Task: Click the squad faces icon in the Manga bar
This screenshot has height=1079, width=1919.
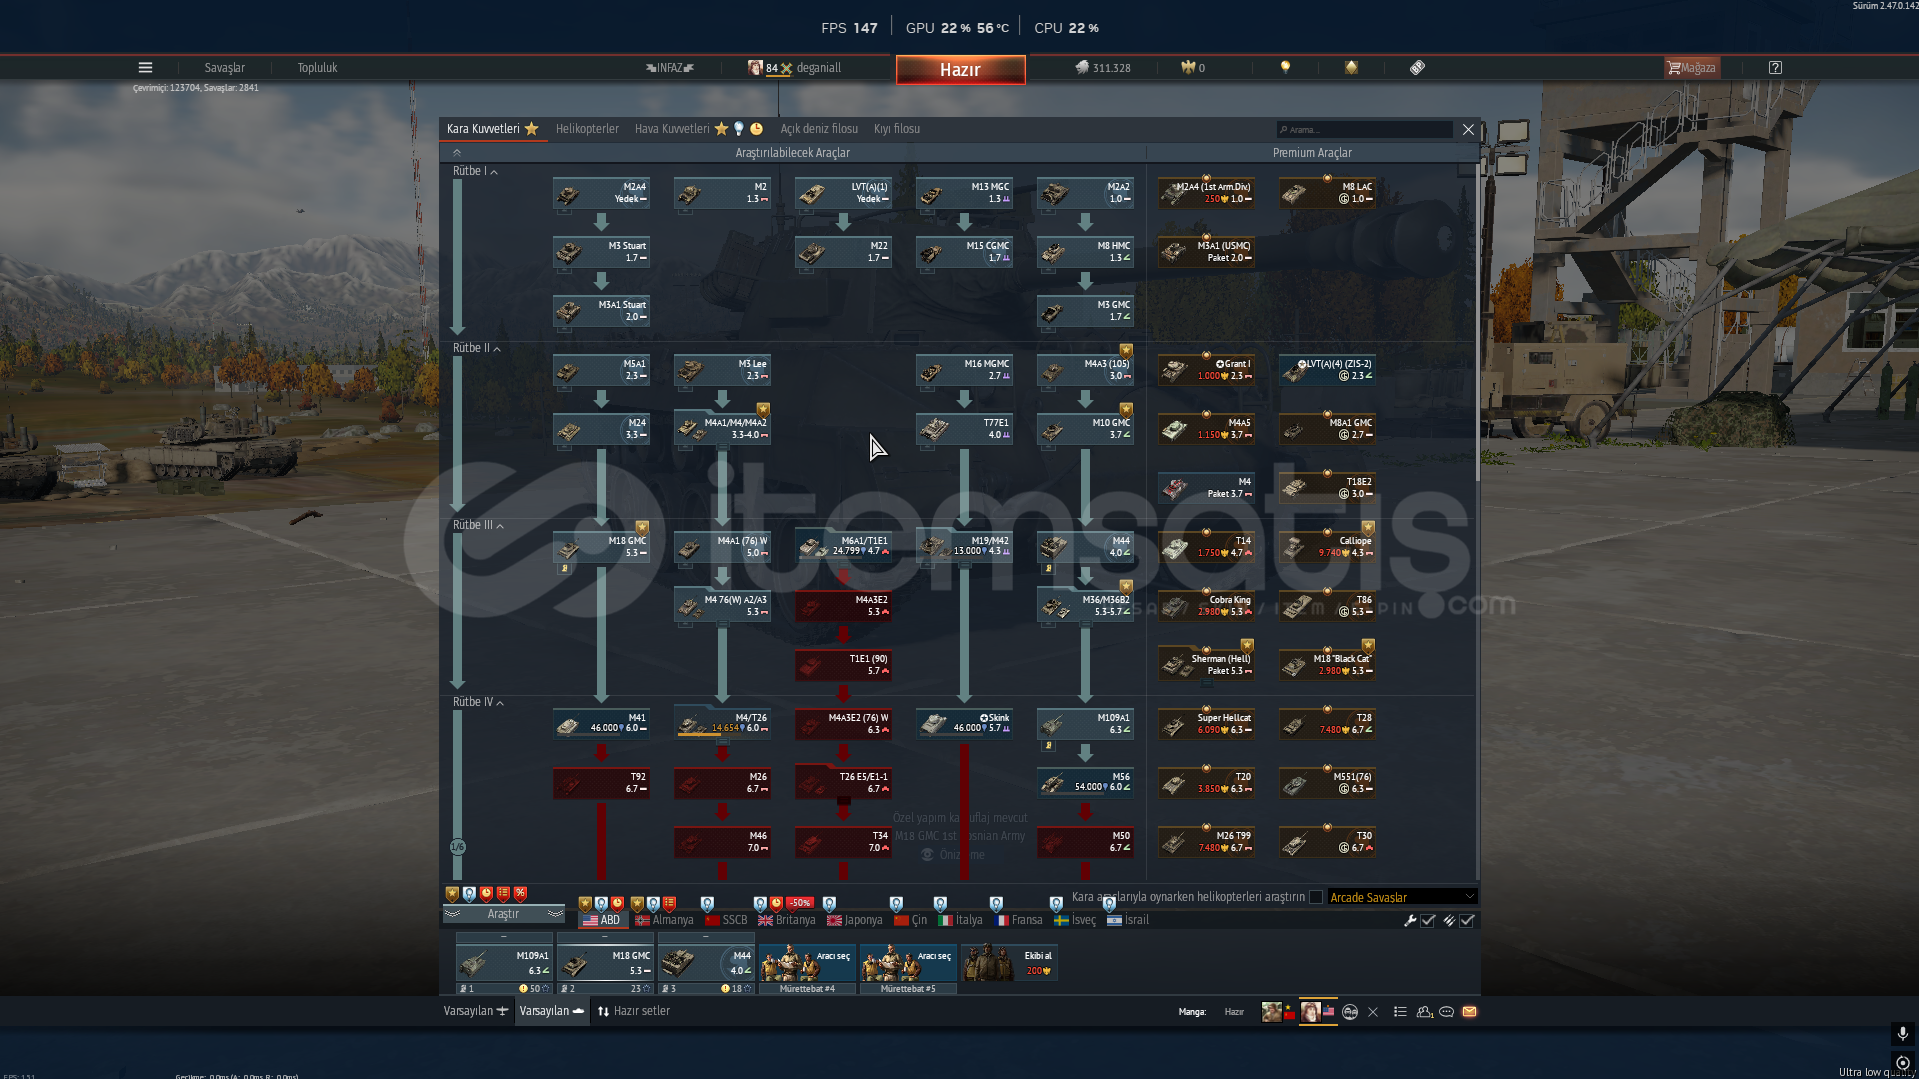Action: point(1350,1012)
